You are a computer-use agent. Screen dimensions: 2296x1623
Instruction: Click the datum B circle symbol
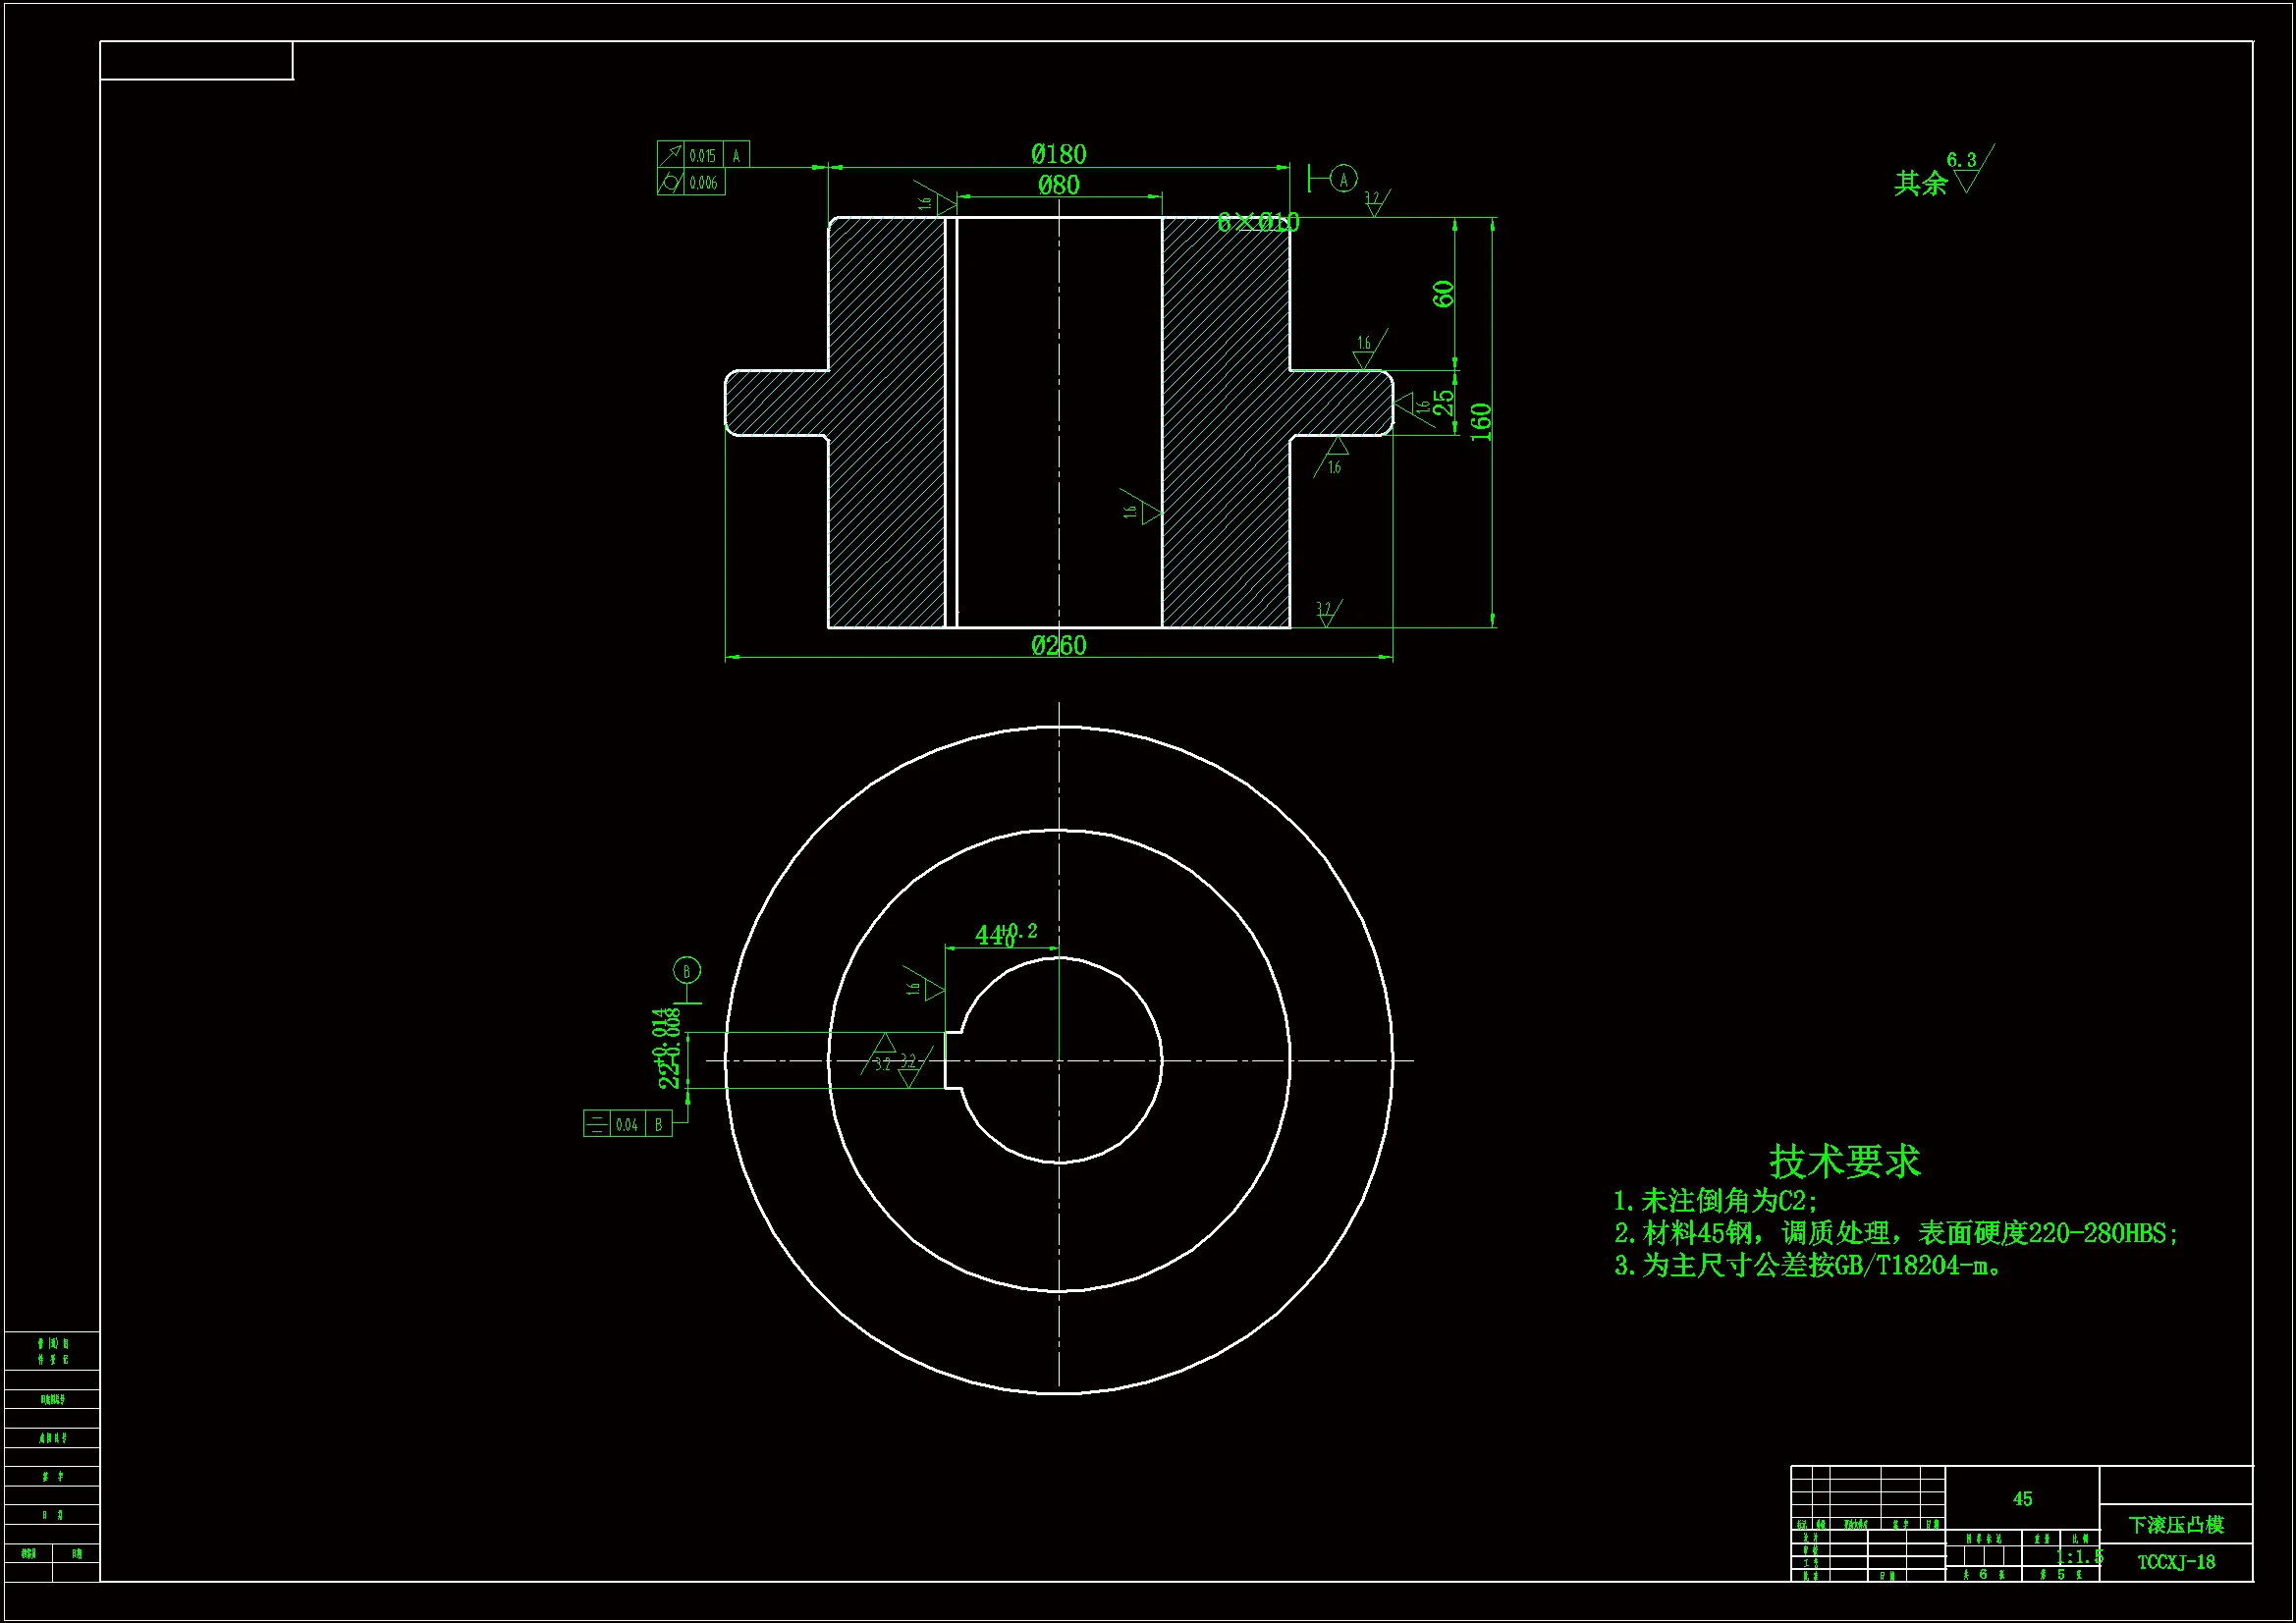tap(686, 970)
